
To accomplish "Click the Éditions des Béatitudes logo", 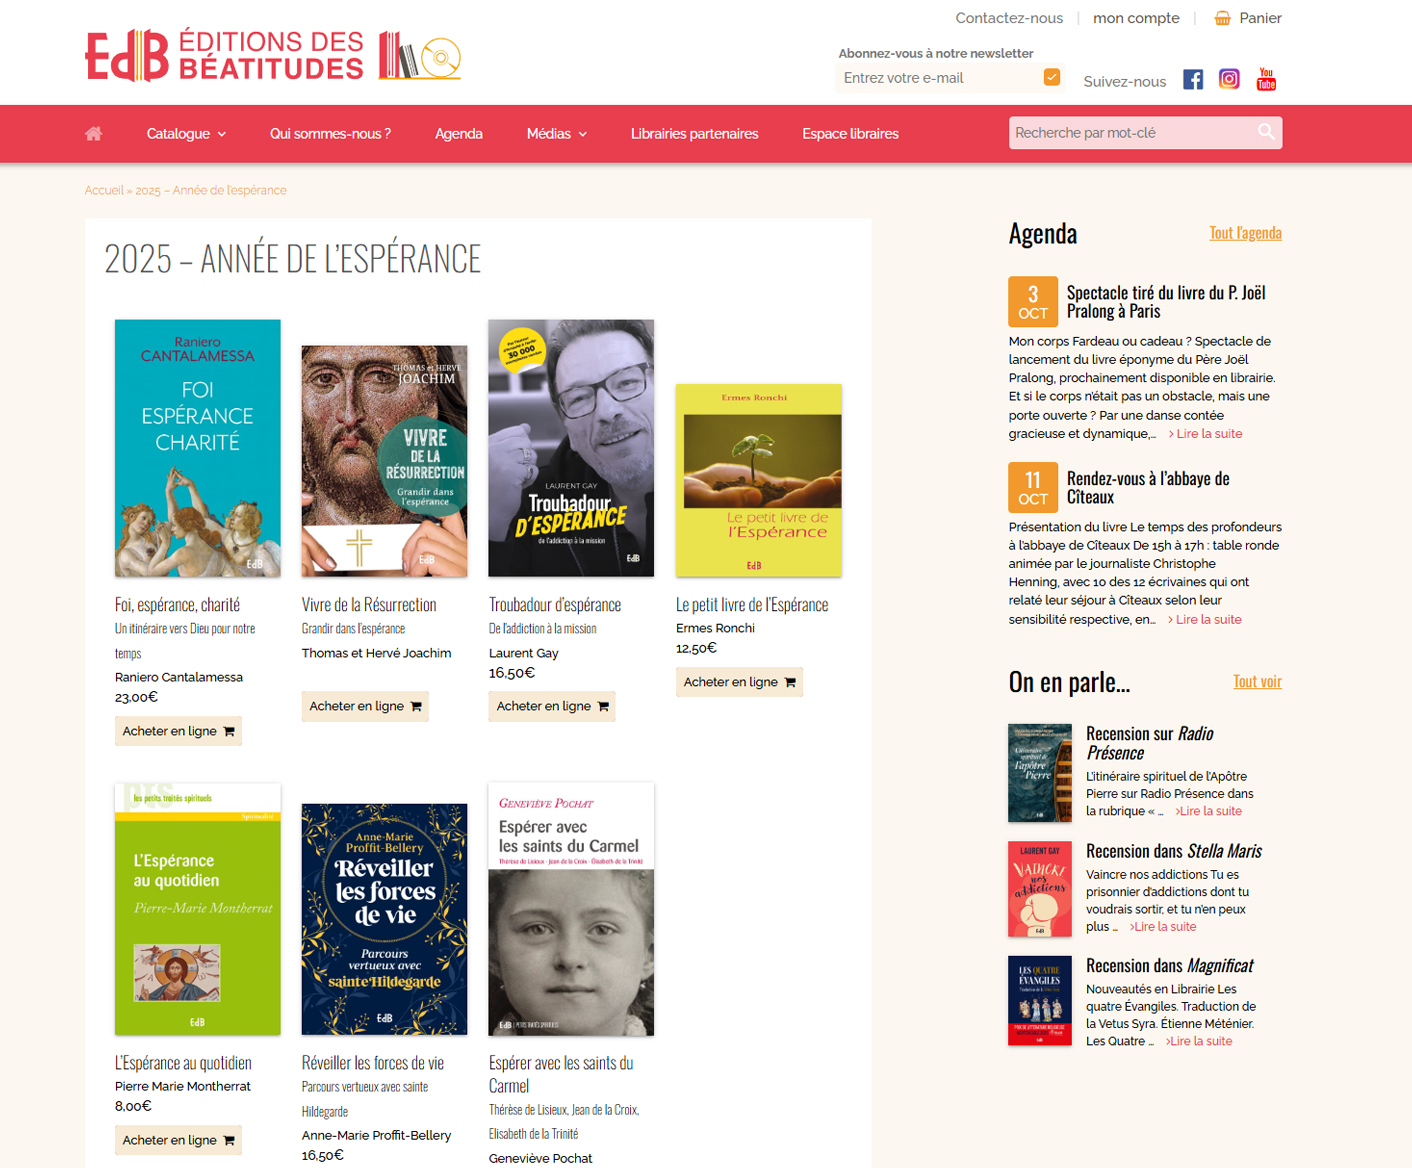I will [273, 56].
